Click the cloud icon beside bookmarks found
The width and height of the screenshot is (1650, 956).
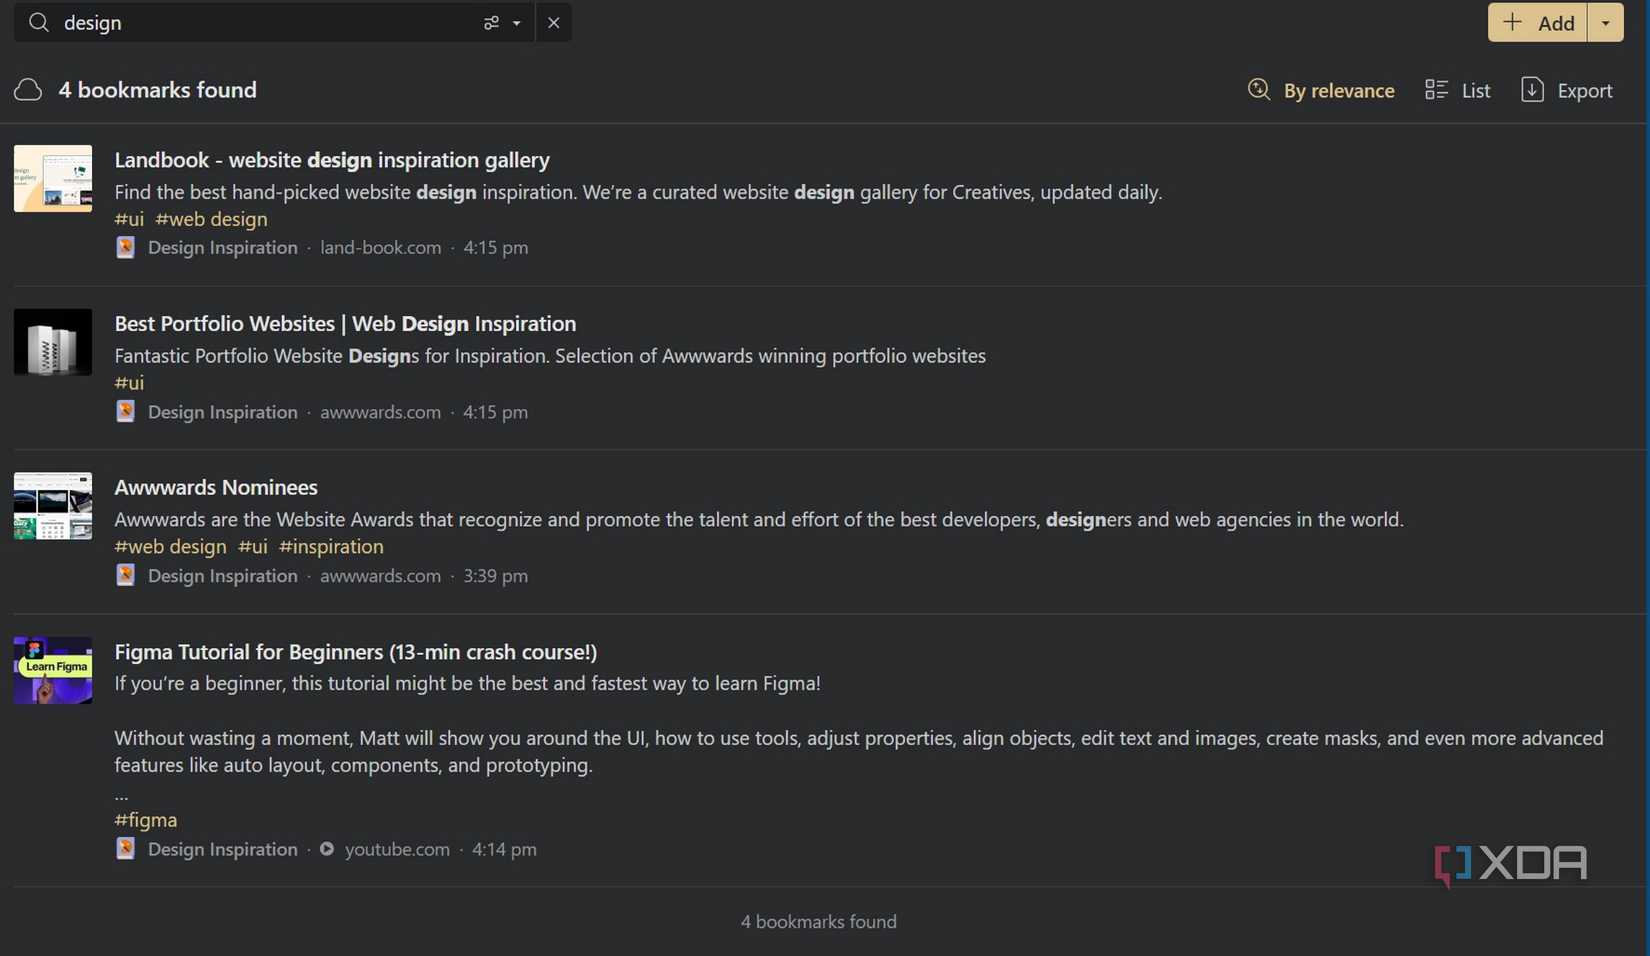pyautogui.click(x=28, y=90)
